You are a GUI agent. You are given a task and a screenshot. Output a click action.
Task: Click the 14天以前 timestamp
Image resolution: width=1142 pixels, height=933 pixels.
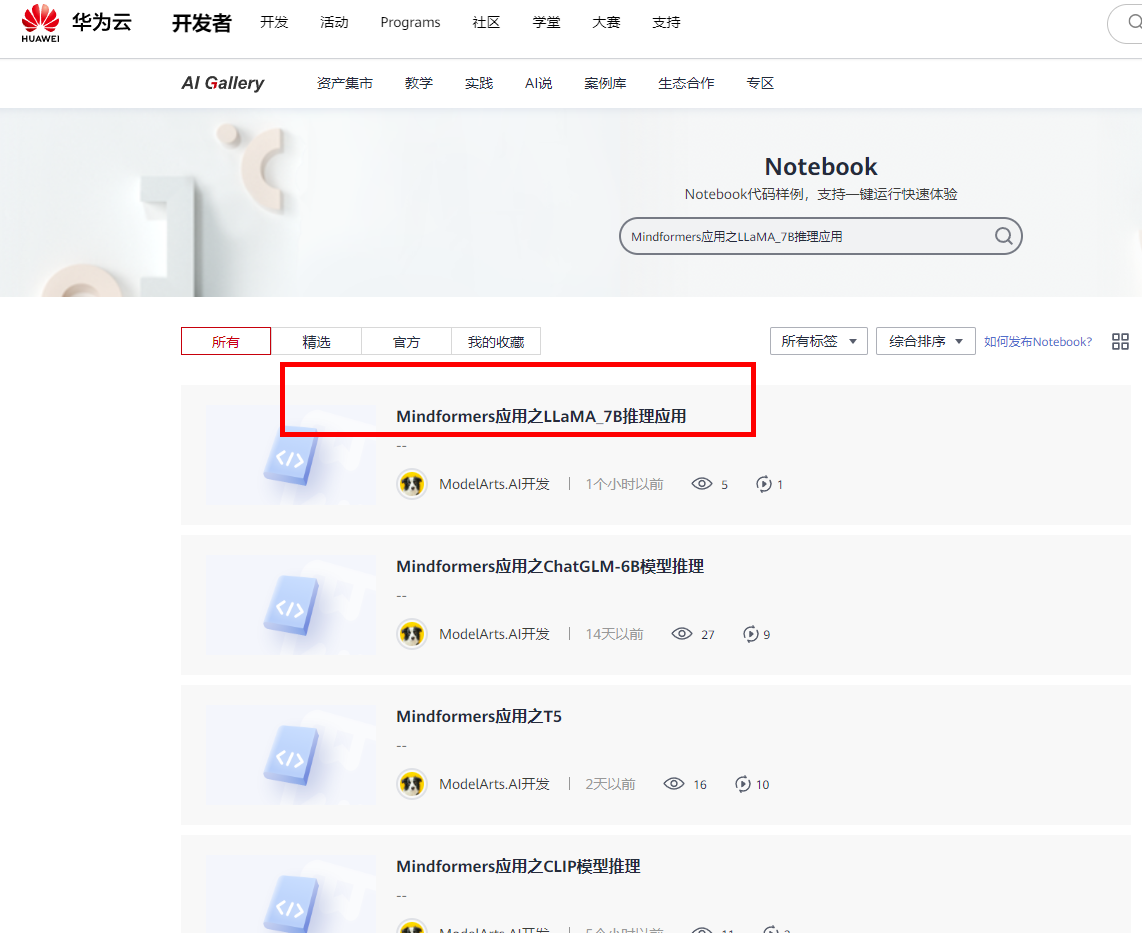tap(615, 634)
